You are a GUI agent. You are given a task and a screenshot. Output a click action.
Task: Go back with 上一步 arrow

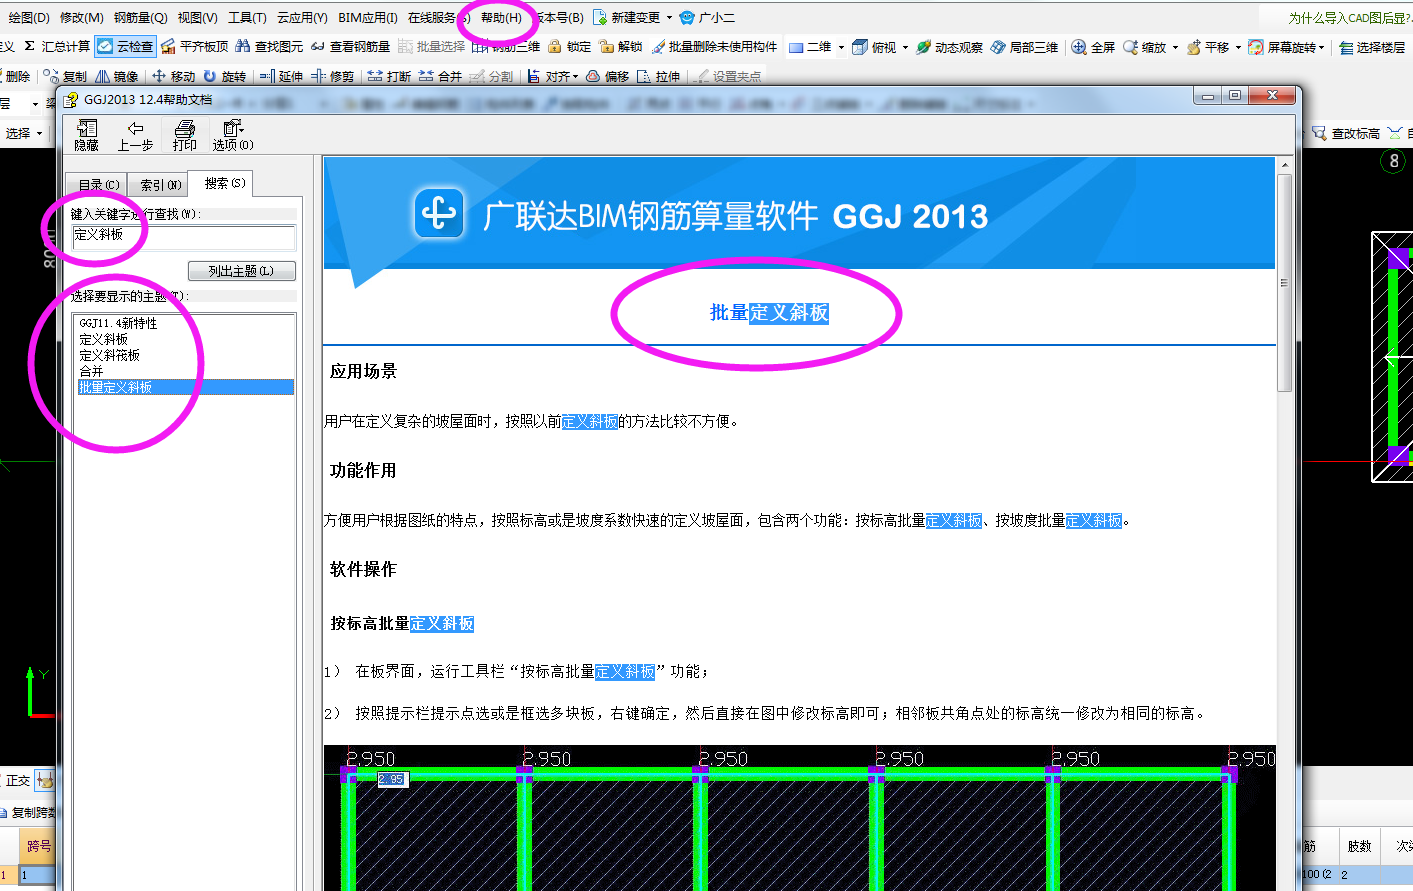[x=135, y=135]
